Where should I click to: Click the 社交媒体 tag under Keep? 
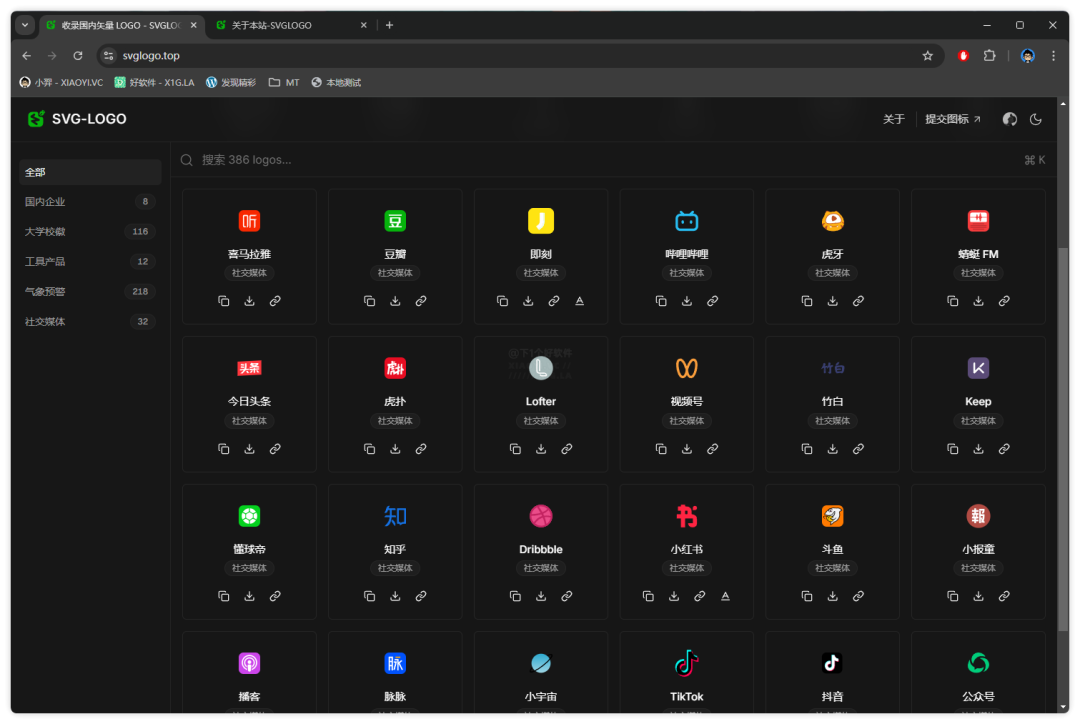tap(978, 421)
